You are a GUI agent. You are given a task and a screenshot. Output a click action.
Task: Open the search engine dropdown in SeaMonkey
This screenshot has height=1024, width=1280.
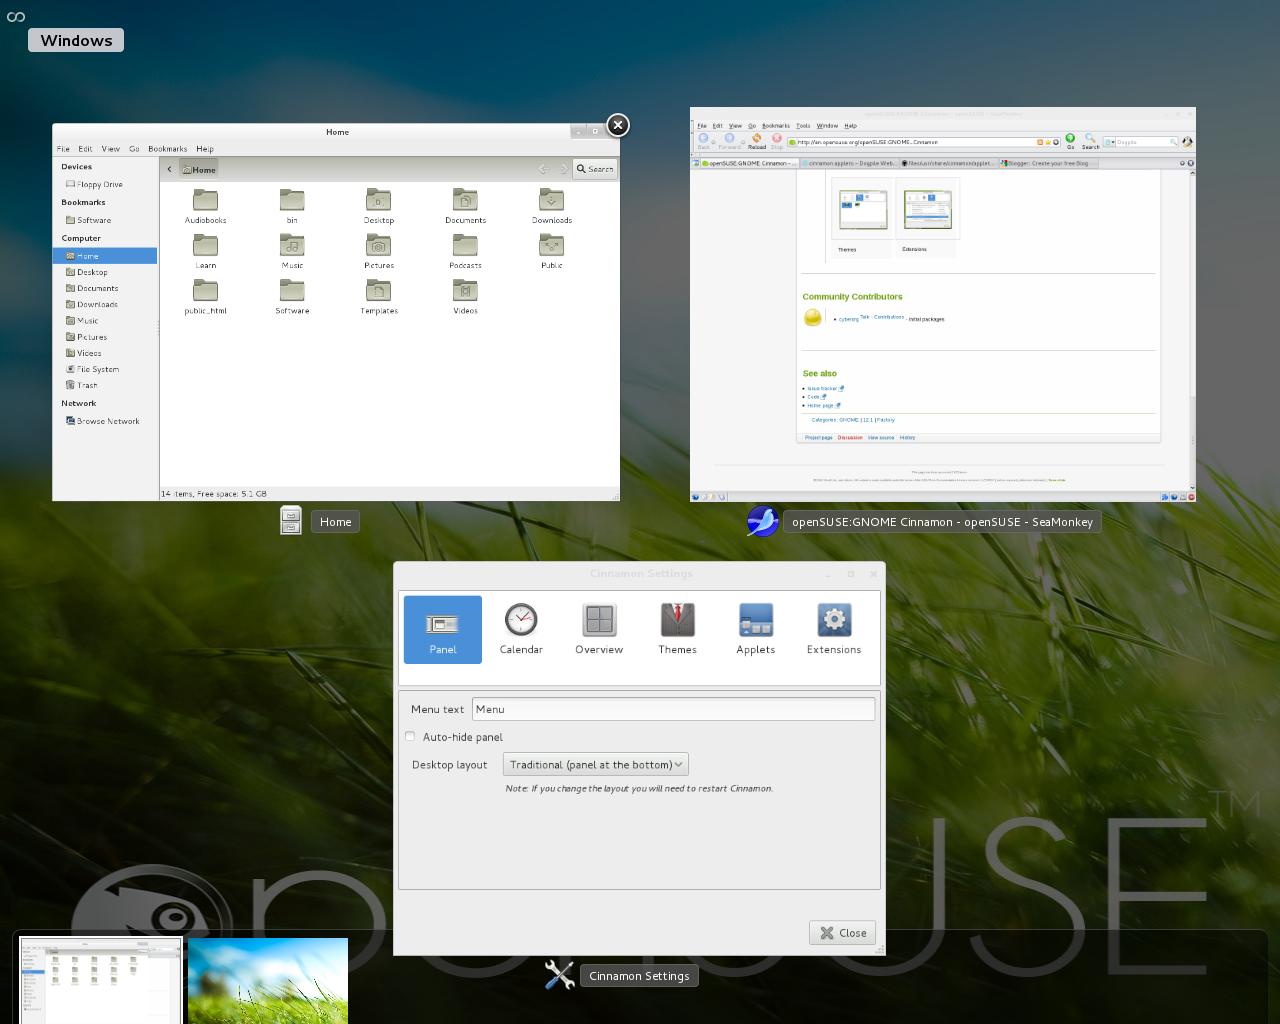click(x=1115, y=142)
